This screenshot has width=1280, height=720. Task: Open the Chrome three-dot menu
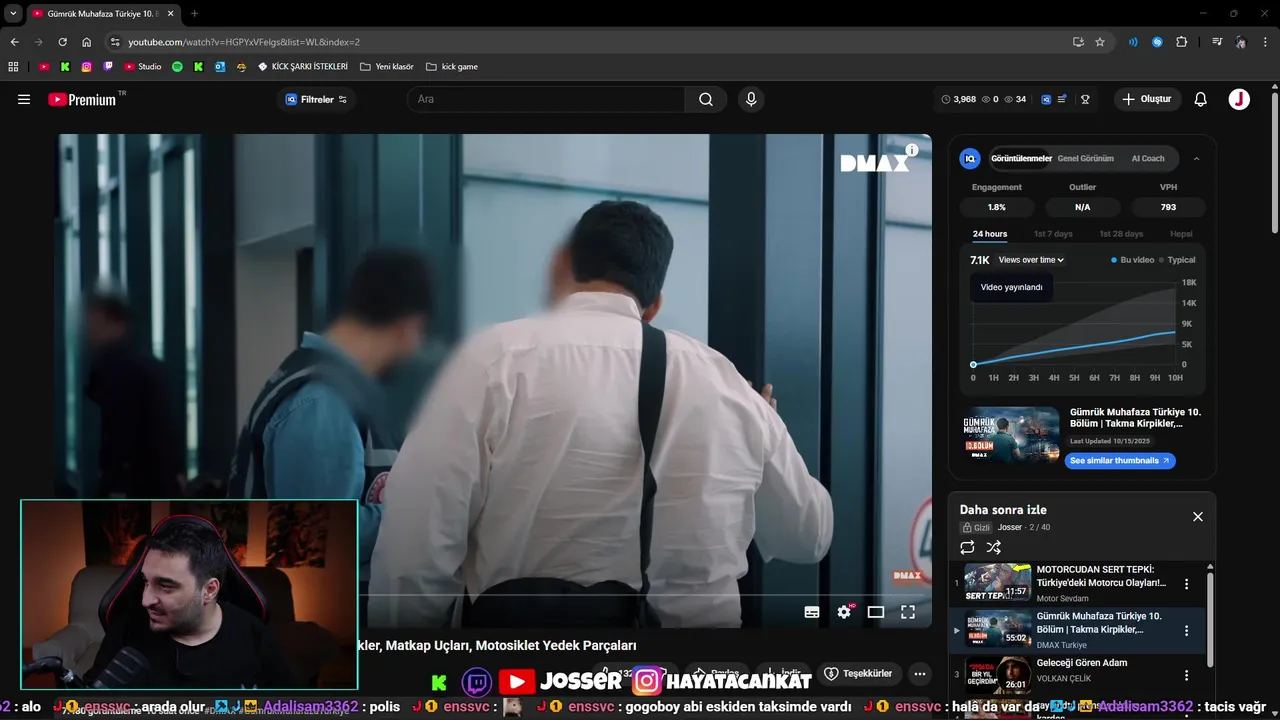1266,42
